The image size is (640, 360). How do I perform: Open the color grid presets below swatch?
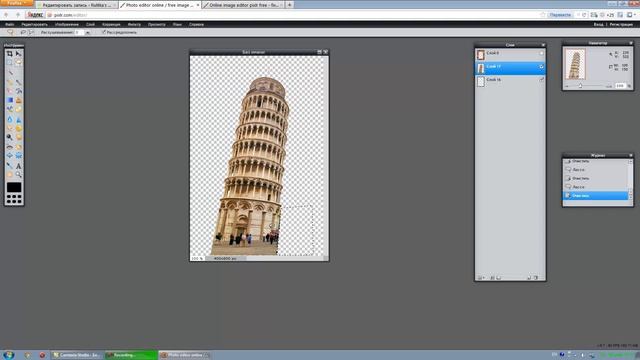14,199
